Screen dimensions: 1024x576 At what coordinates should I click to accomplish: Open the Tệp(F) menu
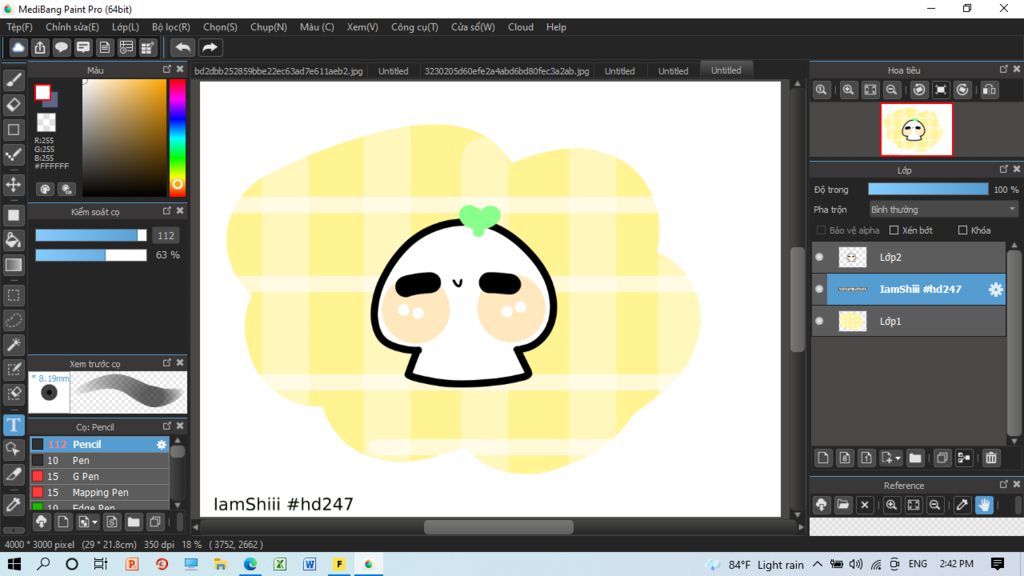point(19,27)
